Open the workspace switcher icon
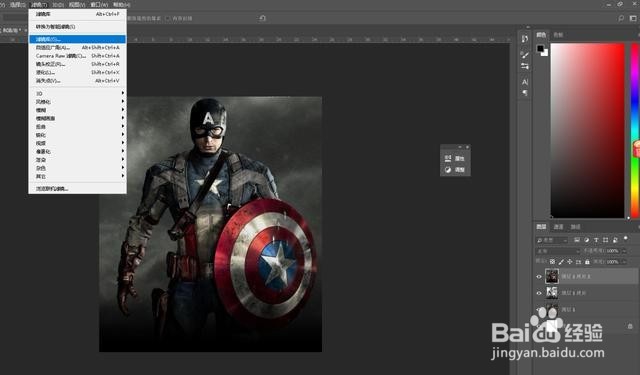640x375 pixels. (633, 18)
